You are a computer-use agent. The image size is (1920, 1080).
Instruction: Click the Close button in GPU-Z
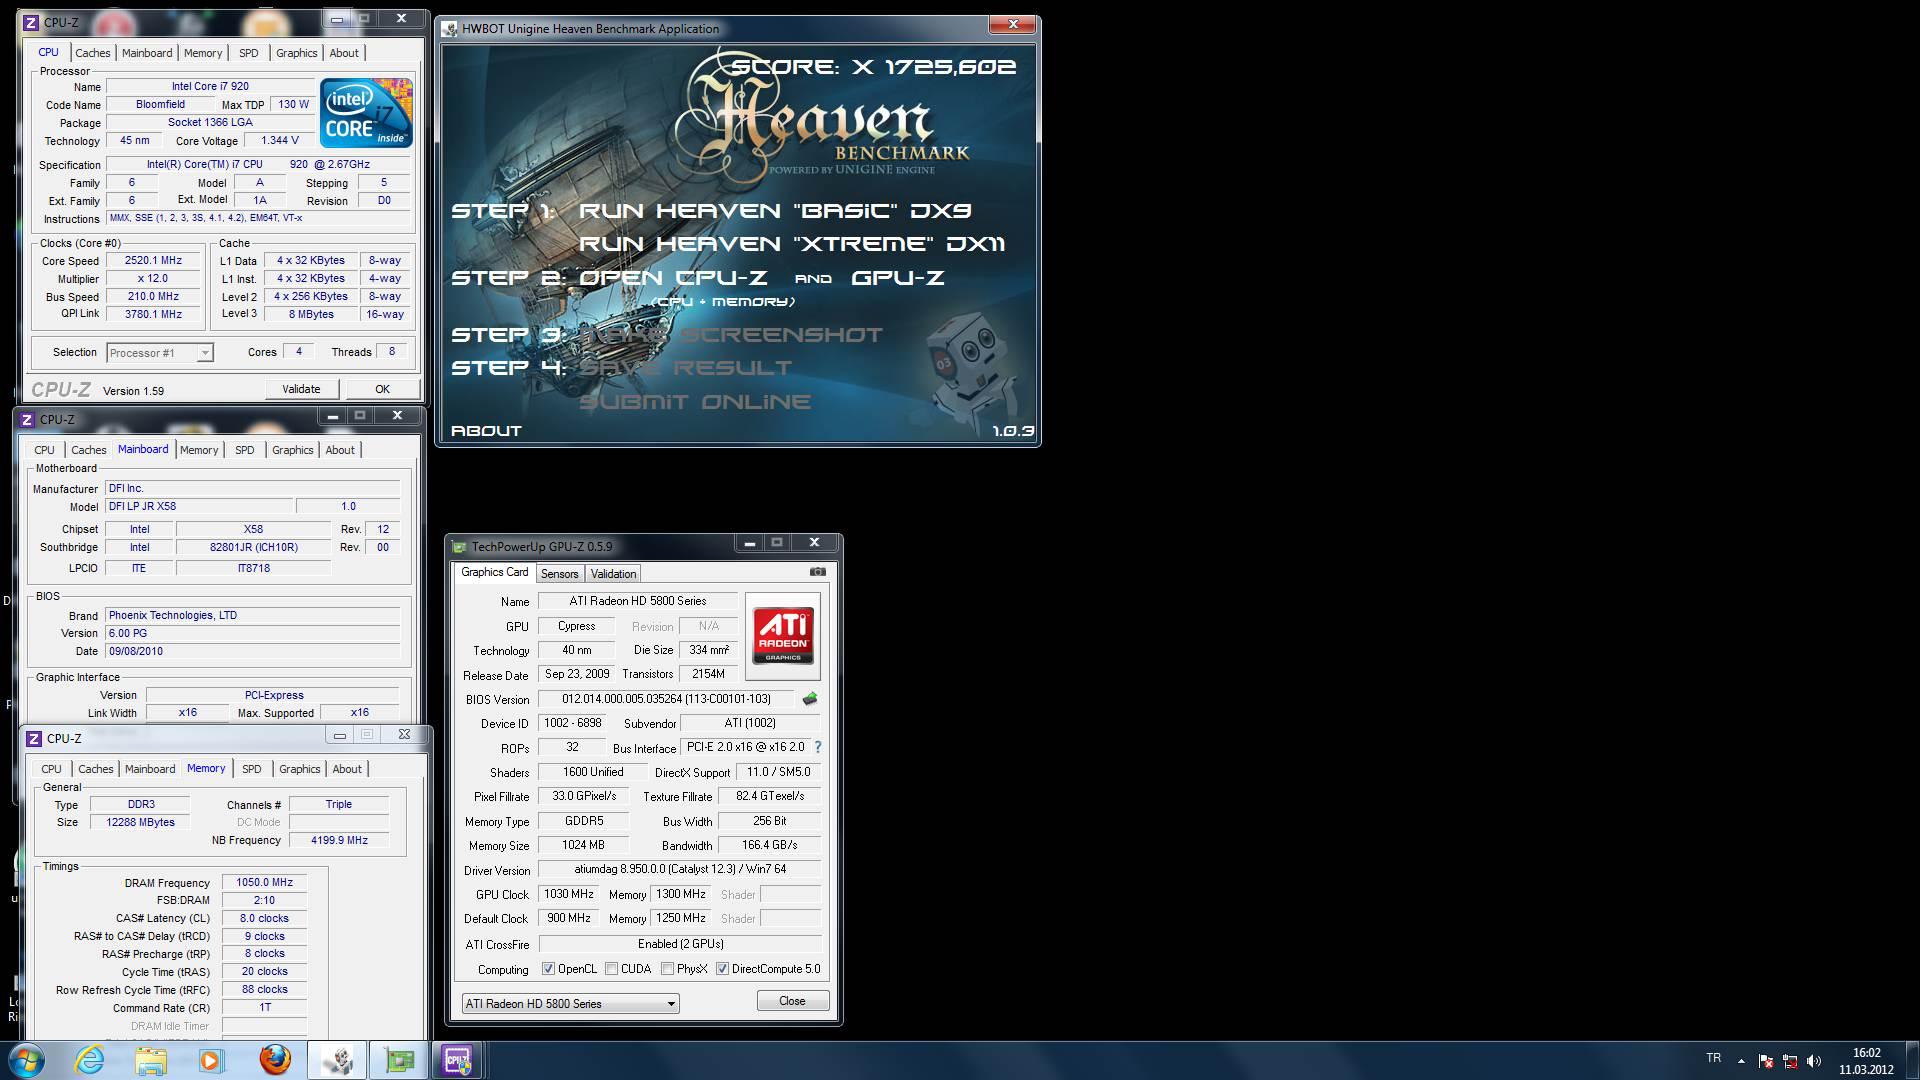tap(792, 1001)
